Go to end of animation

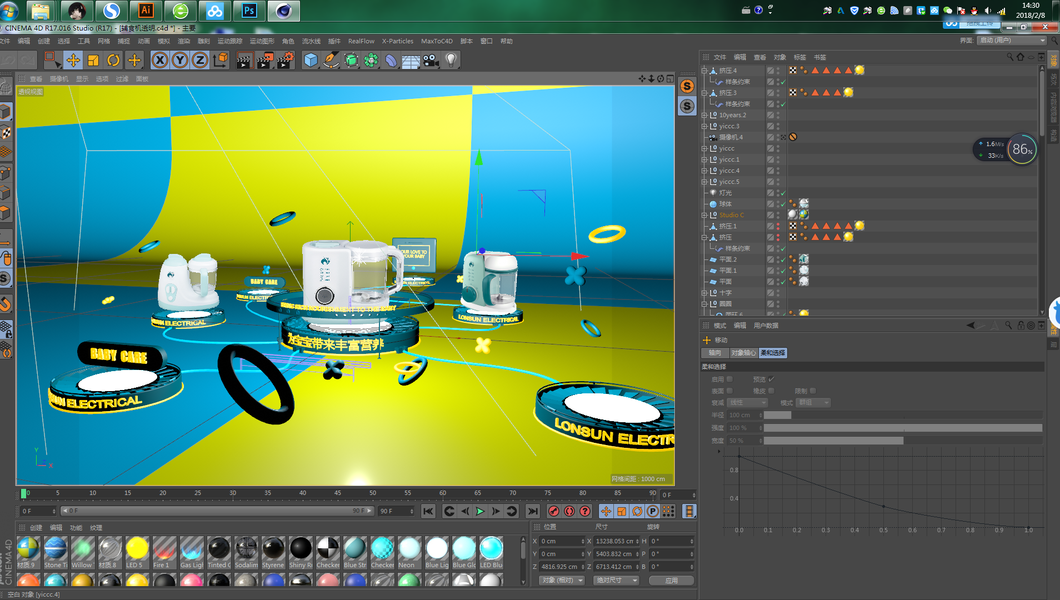pyautogui.click(x=533, y=511)
